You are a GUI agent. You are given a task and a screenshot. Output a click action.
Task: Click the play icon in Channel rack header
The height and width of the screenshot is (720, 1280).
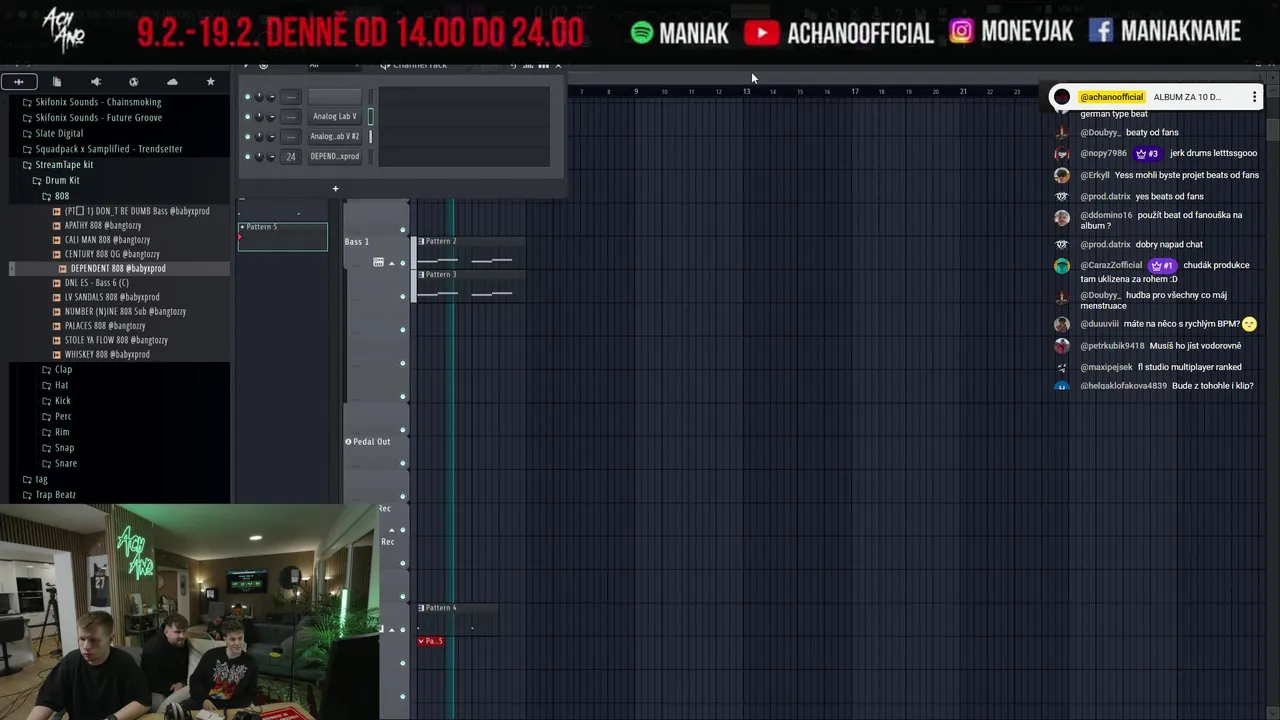[x=246, y=65]
